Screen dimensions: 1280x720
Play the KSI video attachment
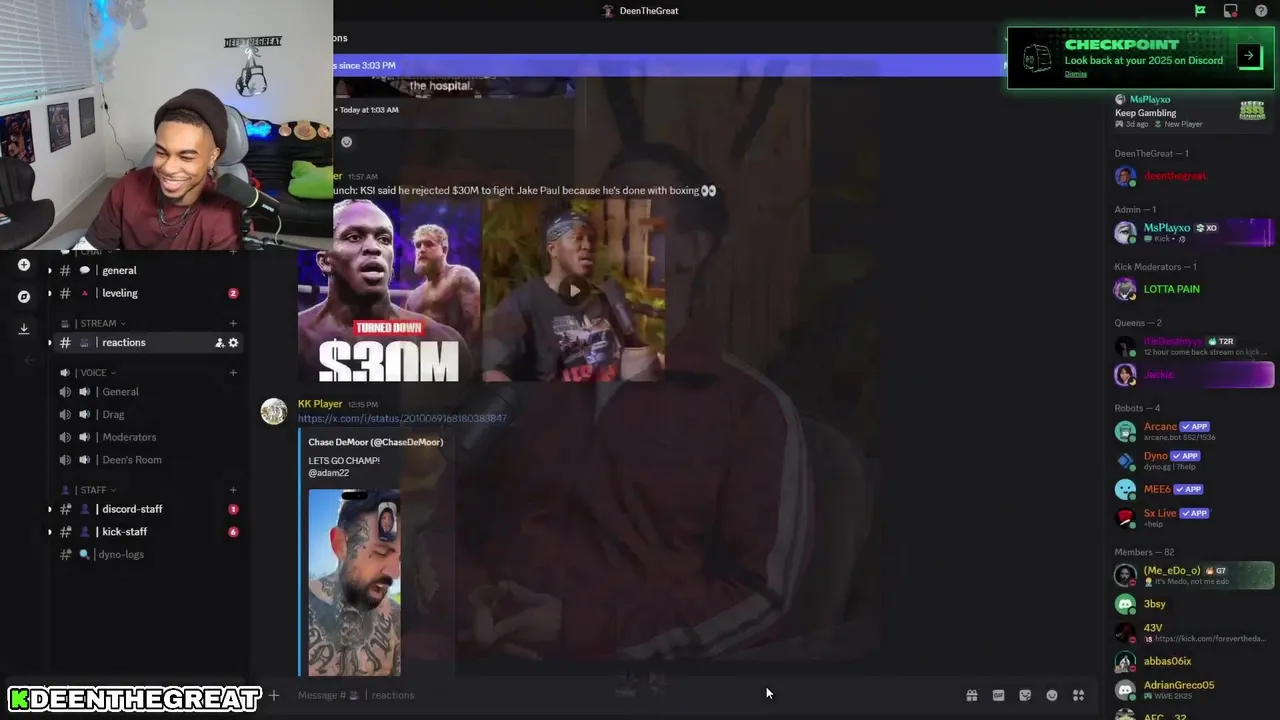coord(574,291)
